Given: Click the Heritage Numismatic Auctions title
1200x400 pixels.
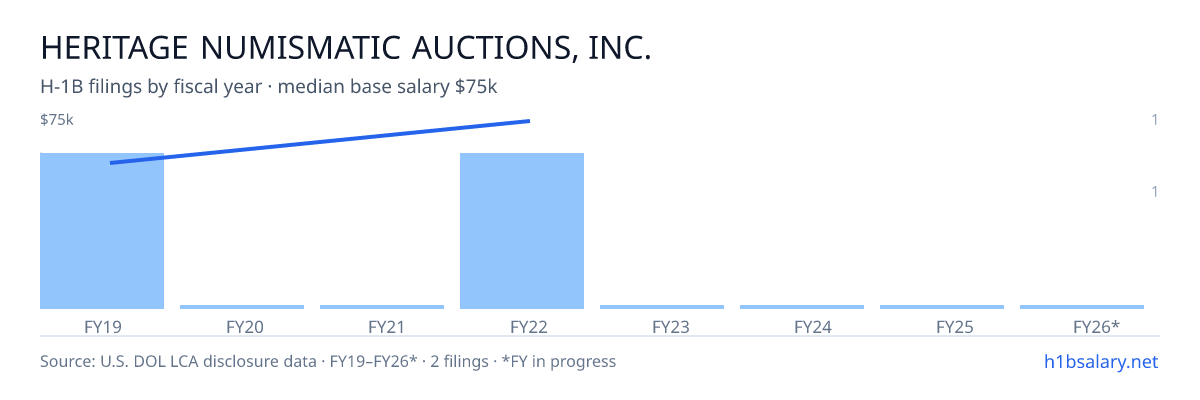Looking at the screenshot, I should [346, 47].
